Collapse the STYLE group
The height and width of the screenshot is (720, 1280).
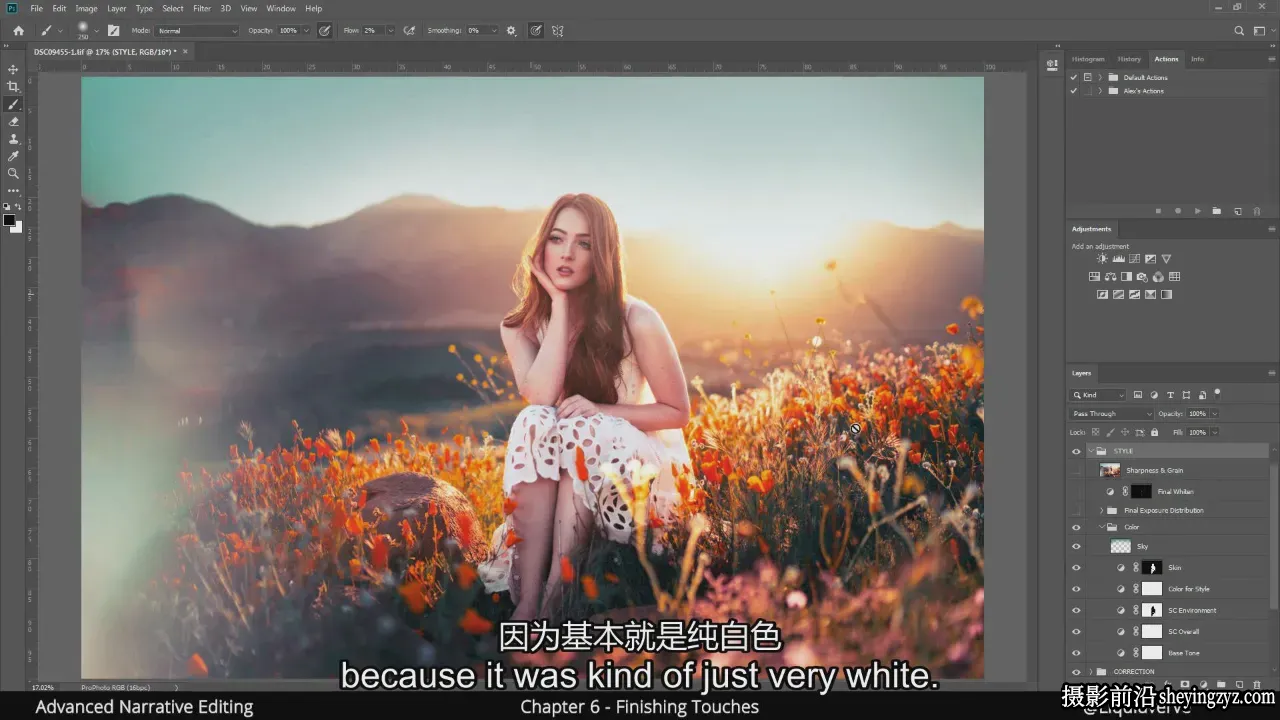[x=1090, y=451]
